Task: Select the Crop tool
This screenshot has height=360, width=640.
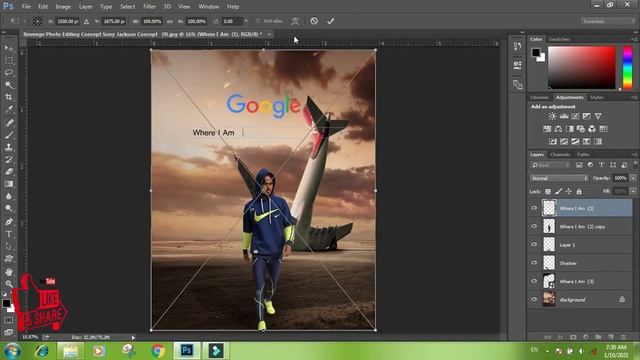Action: [x=9, y=97]
